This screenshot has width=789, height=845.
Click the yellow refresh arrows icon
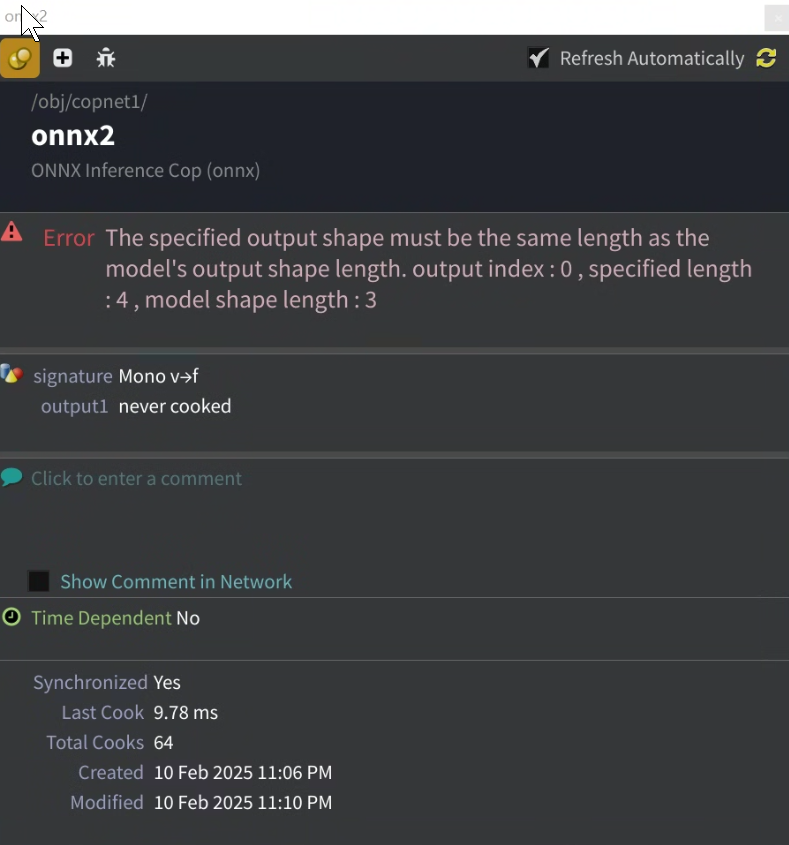click(766, 58)
